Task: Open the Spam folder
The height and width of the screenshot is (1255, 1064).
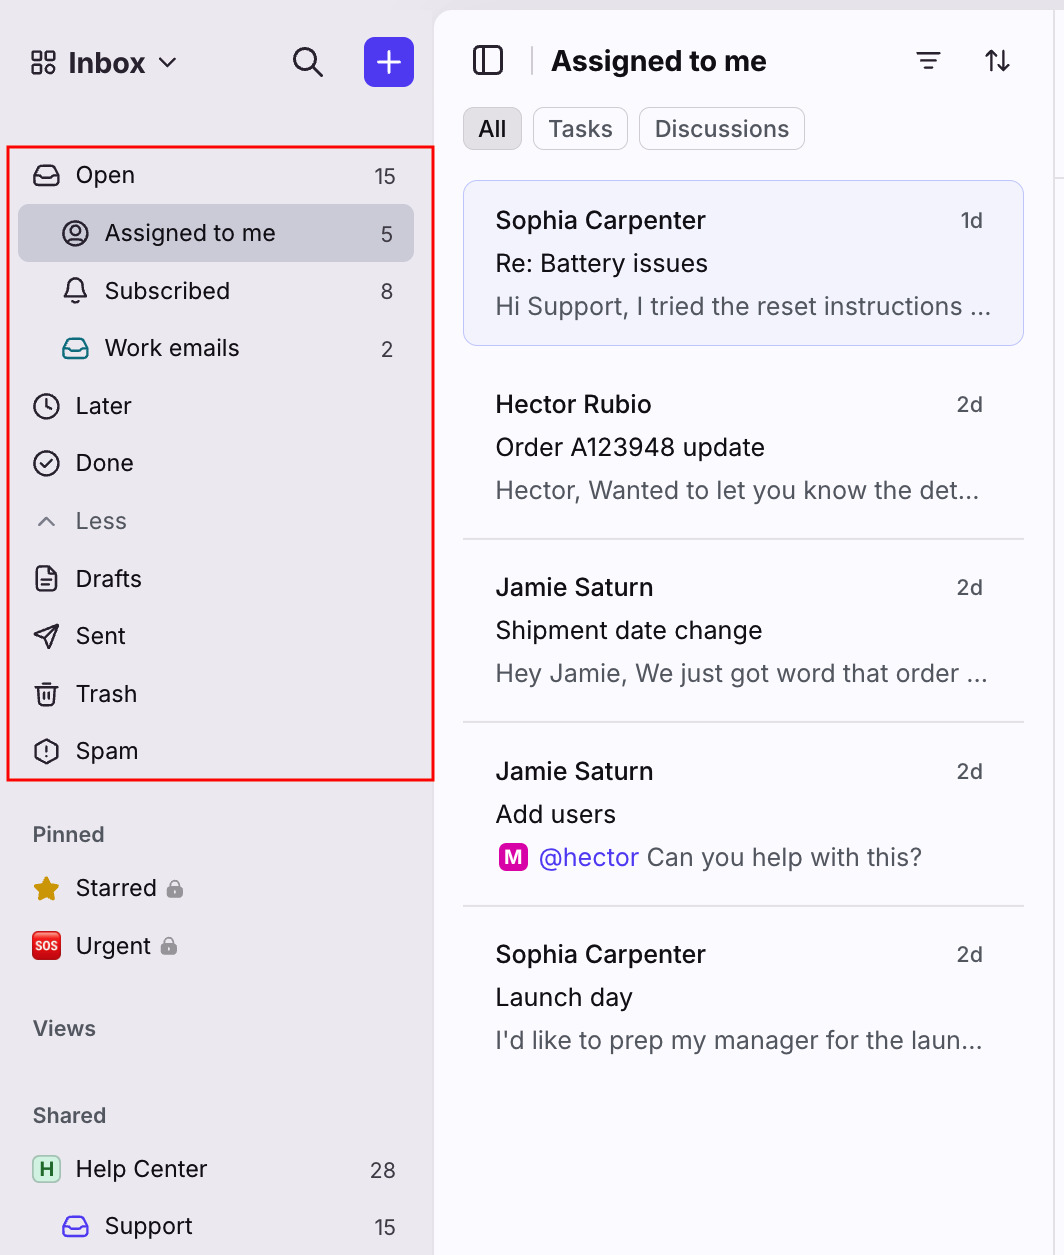Action: 215,751
